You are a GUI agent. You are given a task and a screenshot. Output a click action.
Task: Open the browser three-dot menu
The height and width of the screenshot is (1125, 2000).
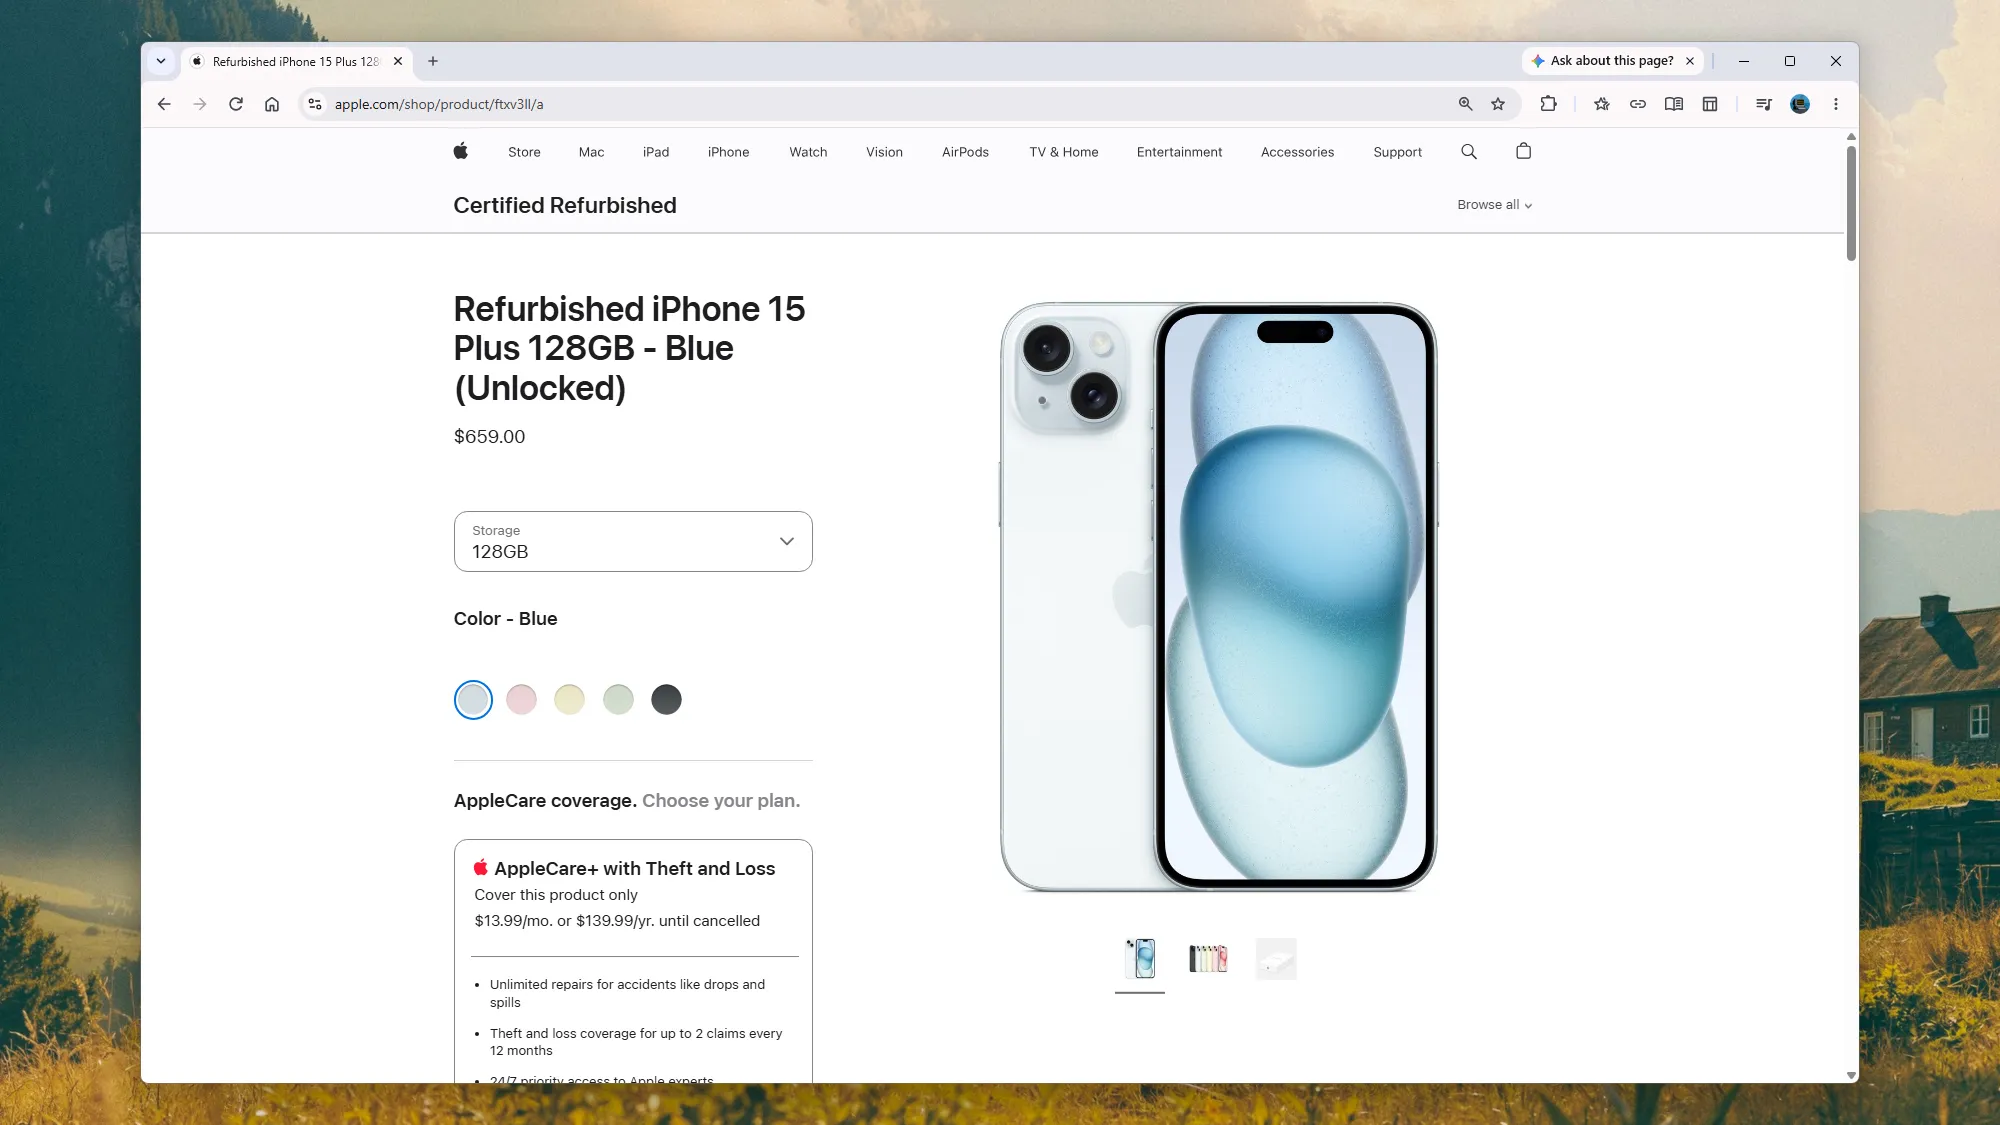1836,104
